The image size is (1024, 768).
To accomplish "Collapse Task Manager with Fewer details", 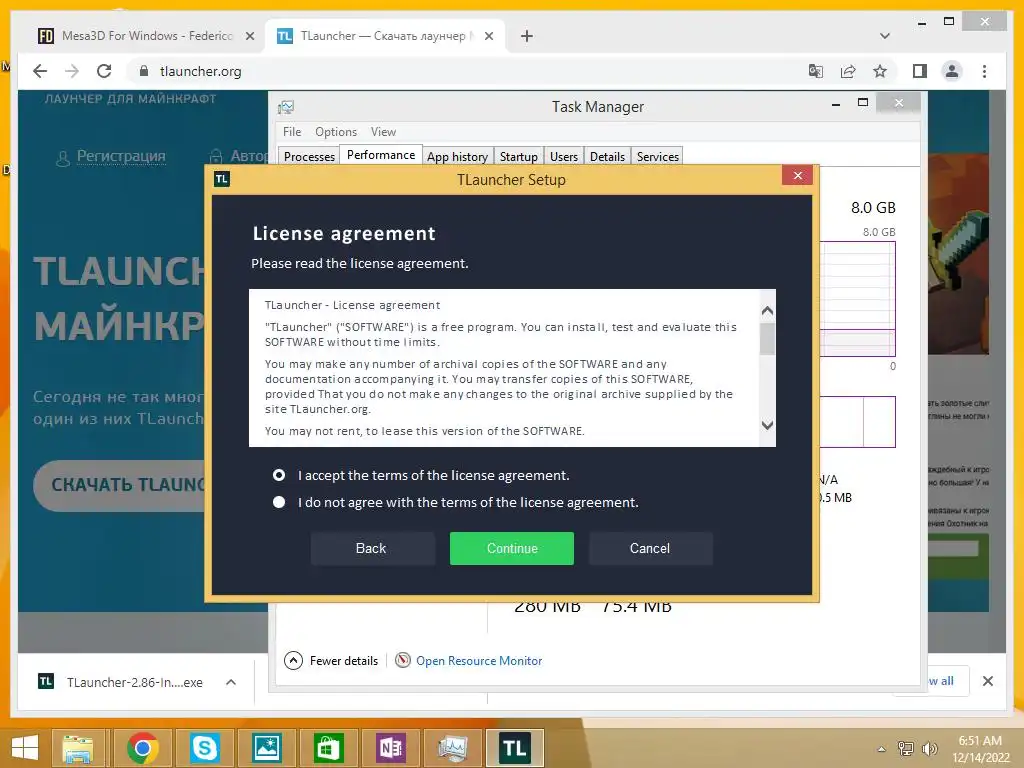I will (x=332, y=661).
